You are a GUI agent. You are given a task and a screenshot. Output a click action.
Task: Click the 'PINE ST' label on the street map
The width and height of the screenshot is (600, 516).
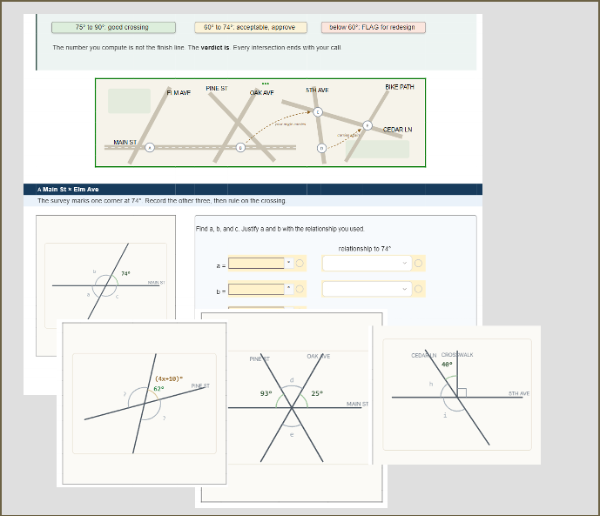[217, 88]
